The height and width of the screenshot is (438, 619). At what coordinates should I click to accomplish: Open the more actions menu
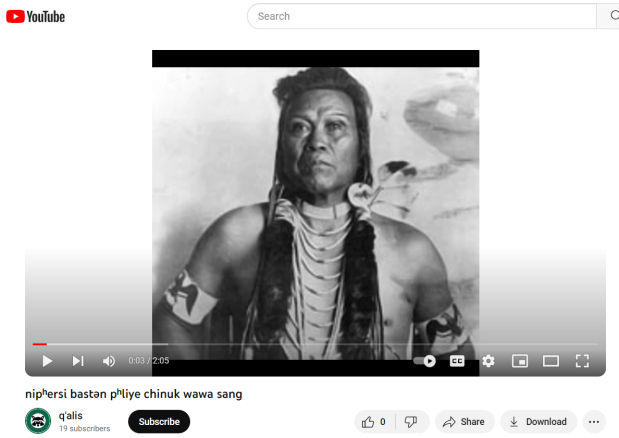(594, 422)
